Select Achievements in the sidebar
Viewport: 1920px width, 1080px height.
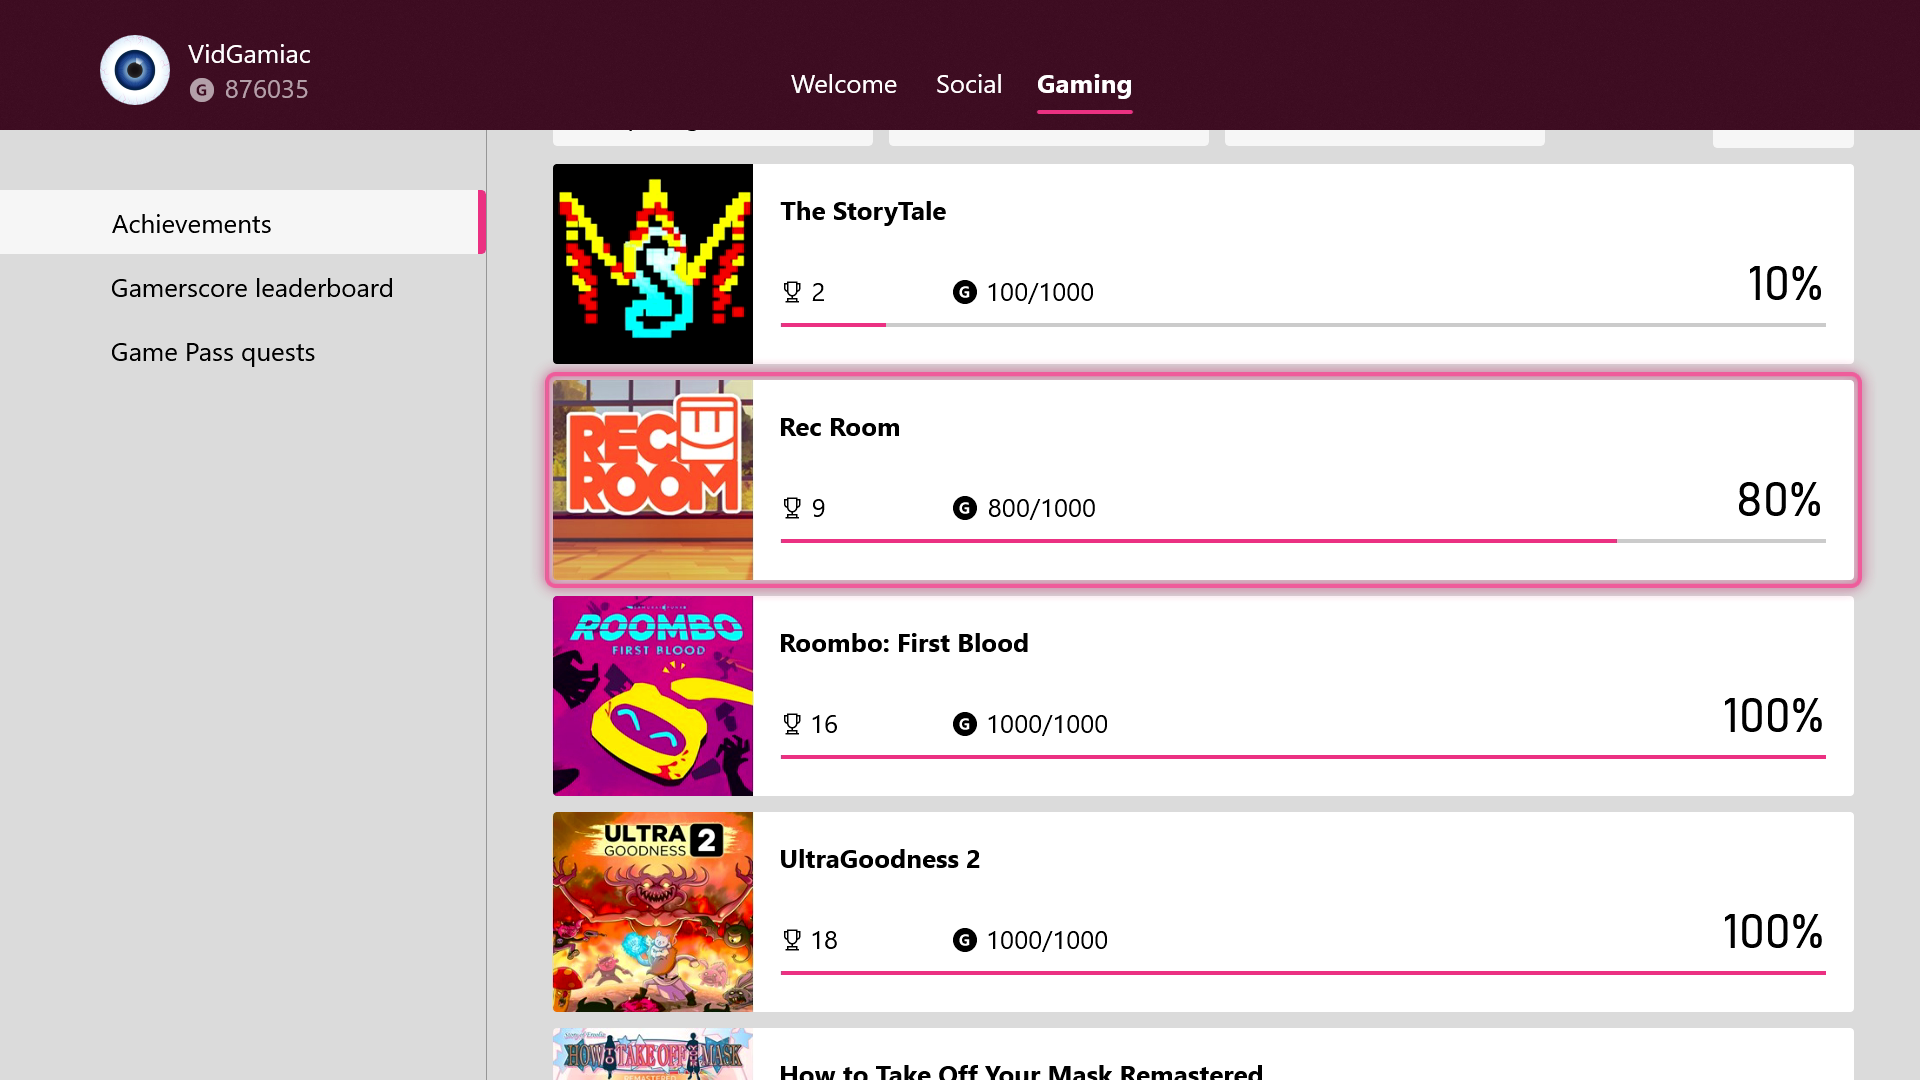[x=192, y=224]
